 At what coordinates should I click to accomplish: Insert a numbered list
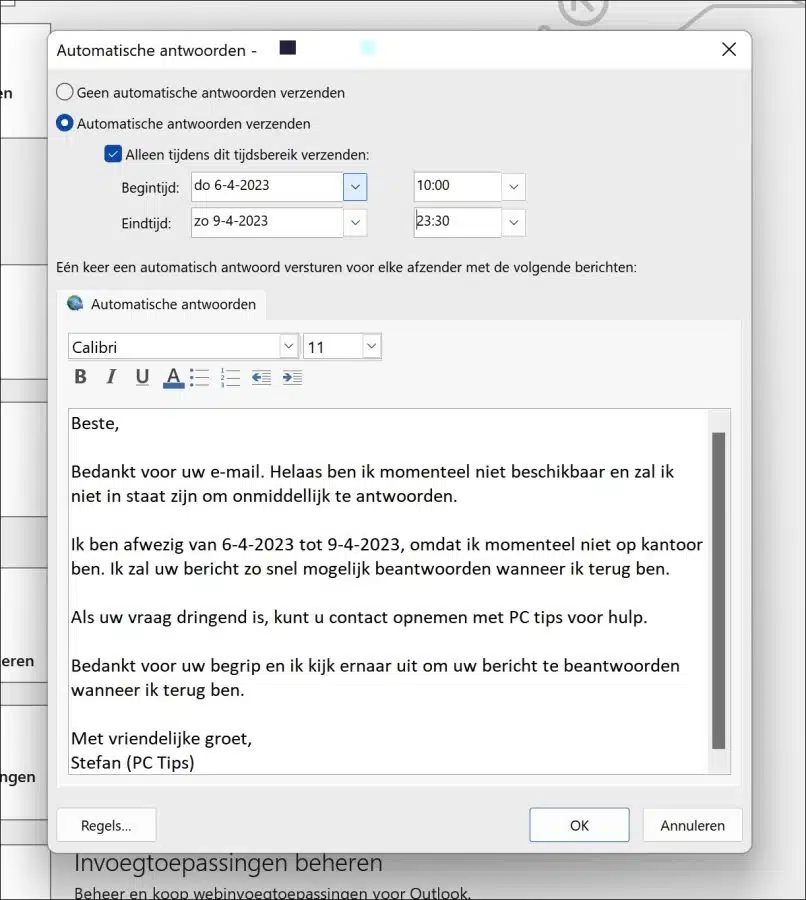click(x=230, y=377)
